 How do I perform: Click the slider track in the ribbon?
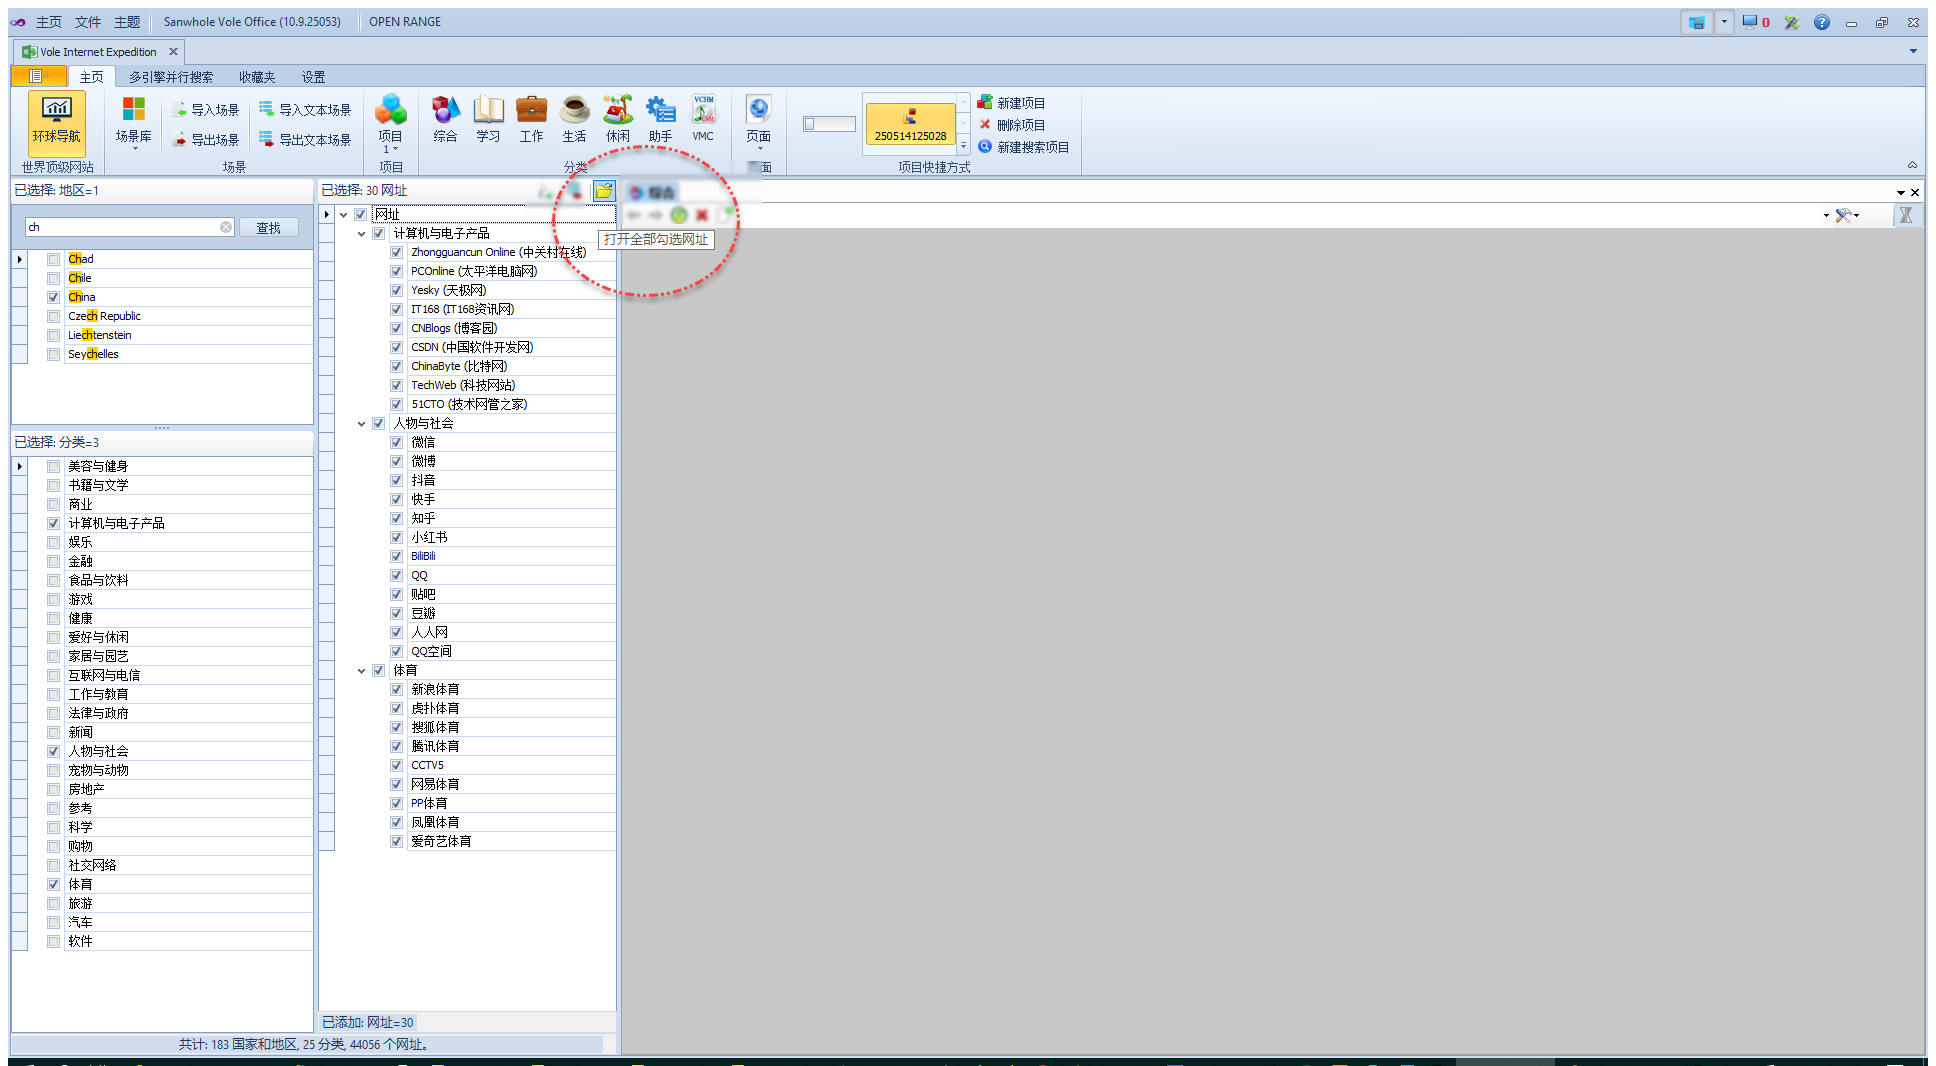829,124
